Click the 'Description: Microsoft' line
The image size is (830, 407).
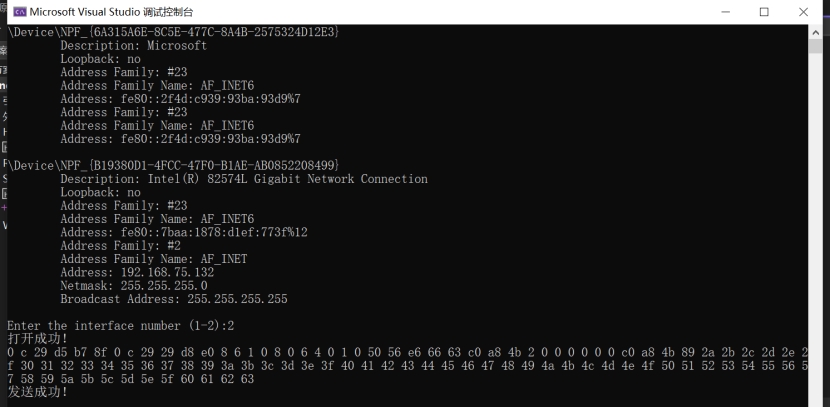pyautogui.click(x=133, y=46)
